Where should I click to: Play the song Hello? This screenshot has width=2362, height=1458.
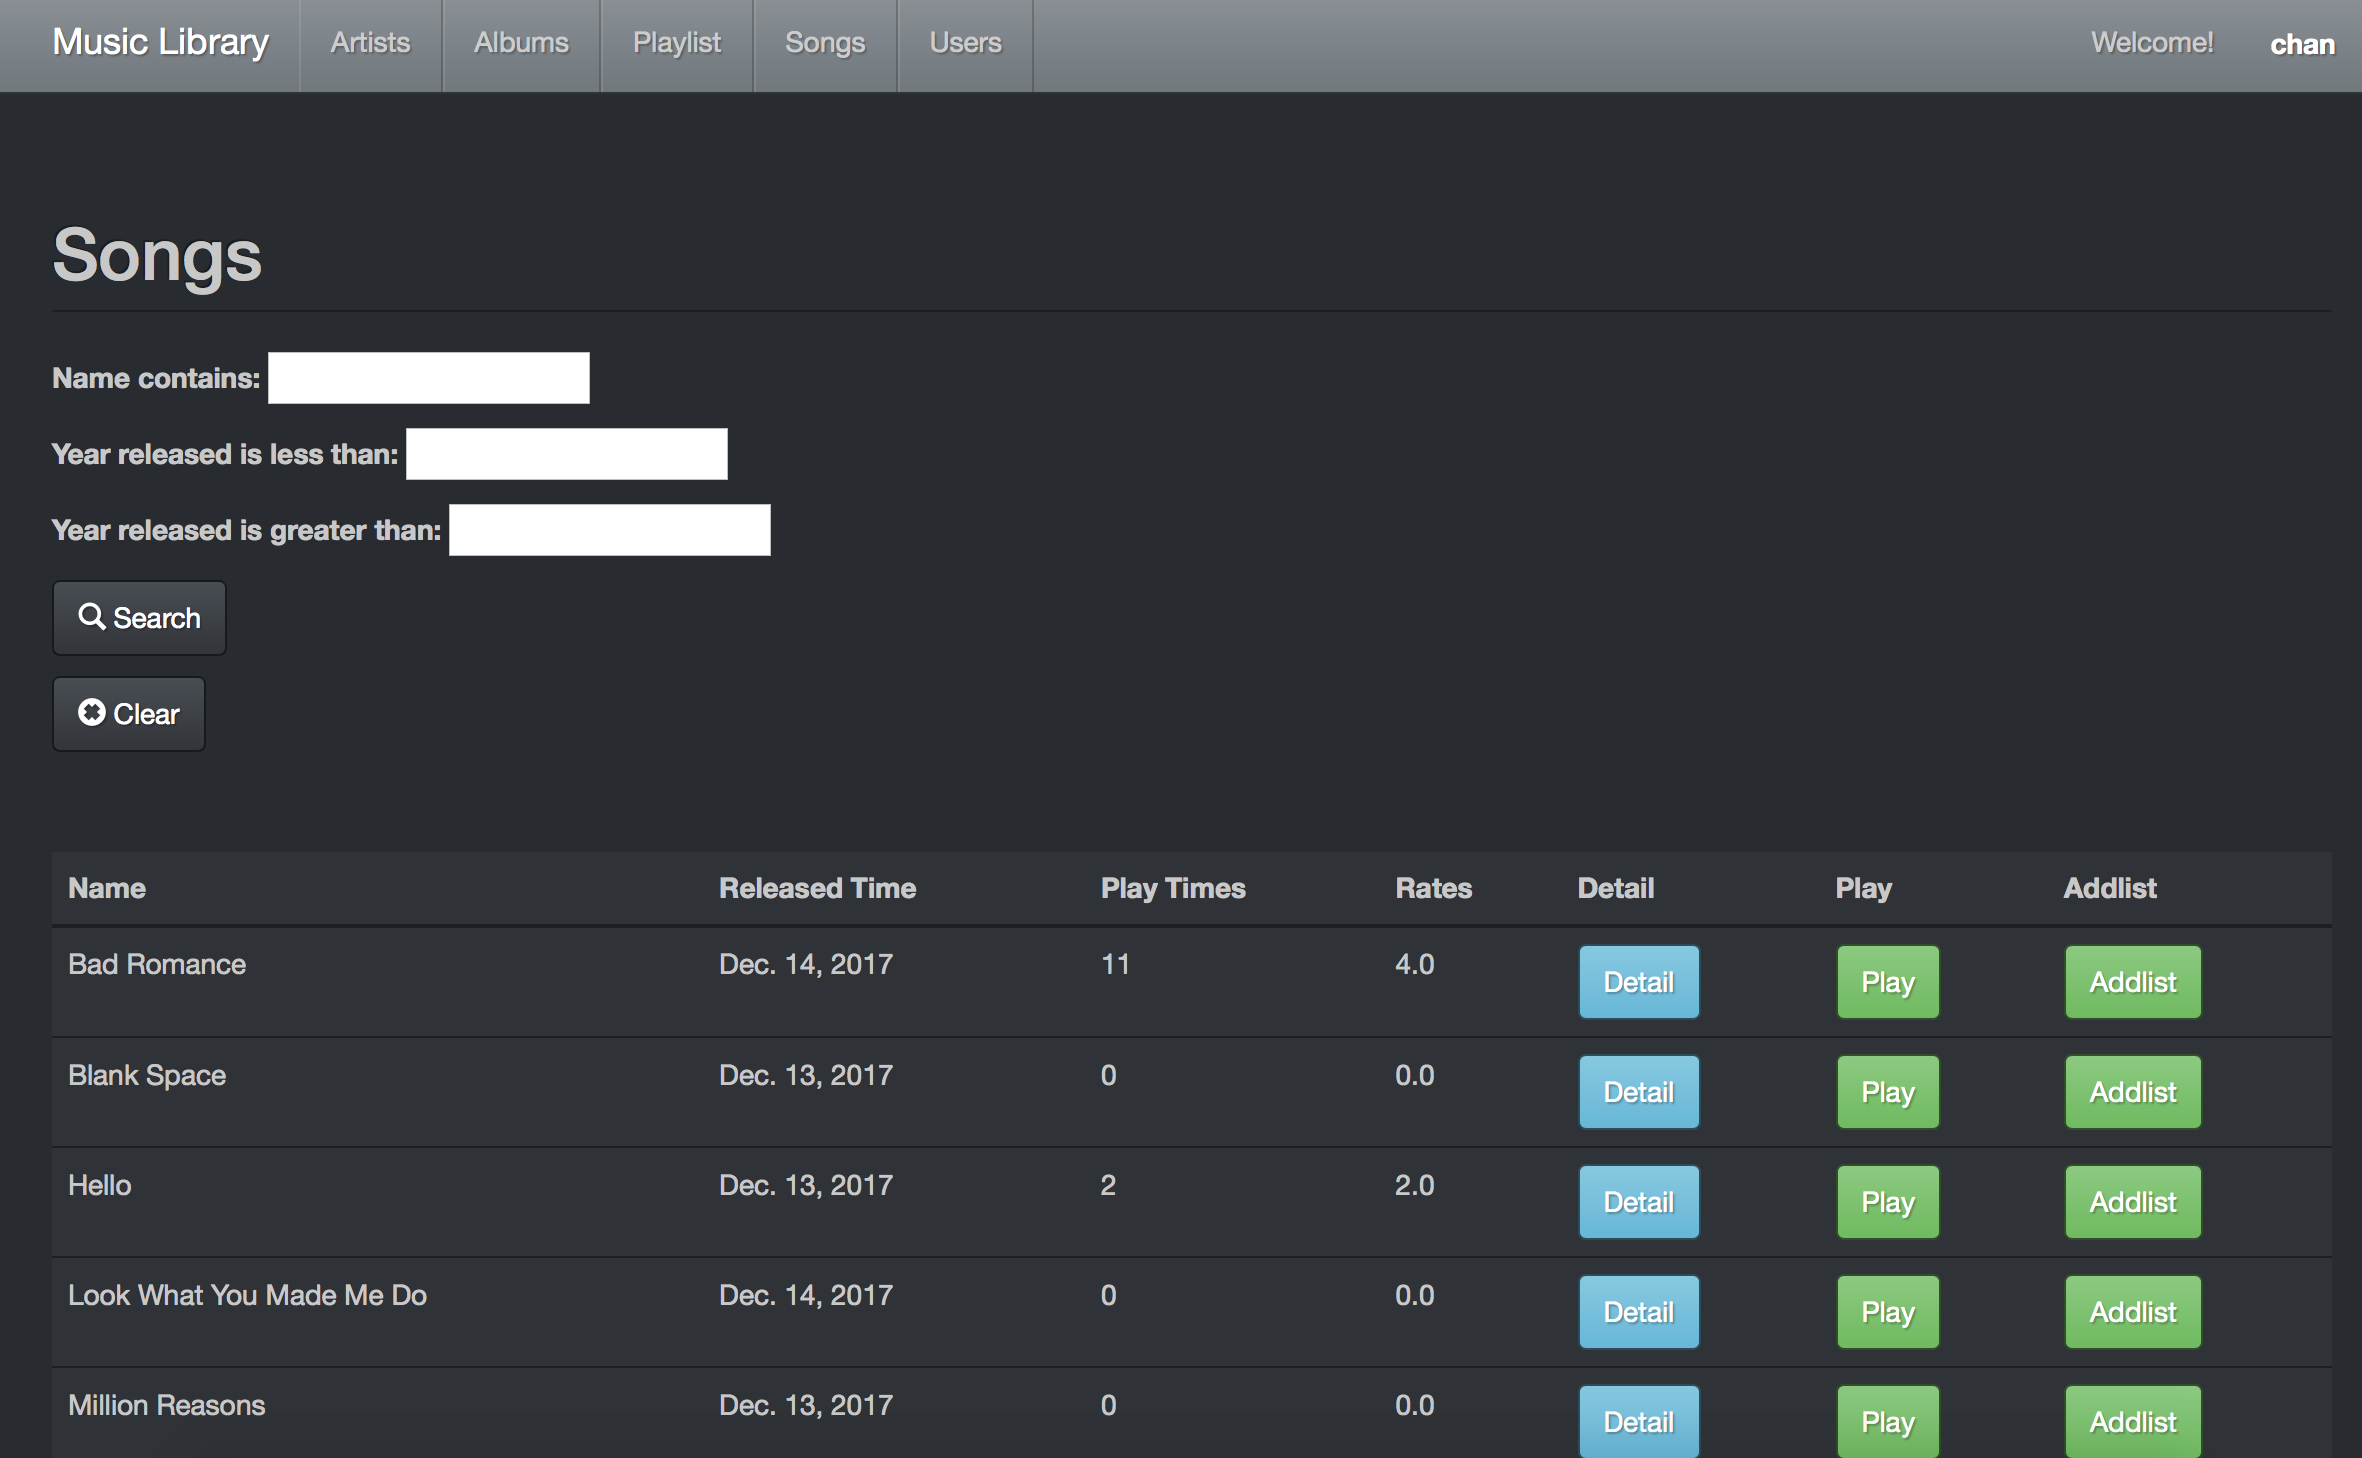1887,1202
